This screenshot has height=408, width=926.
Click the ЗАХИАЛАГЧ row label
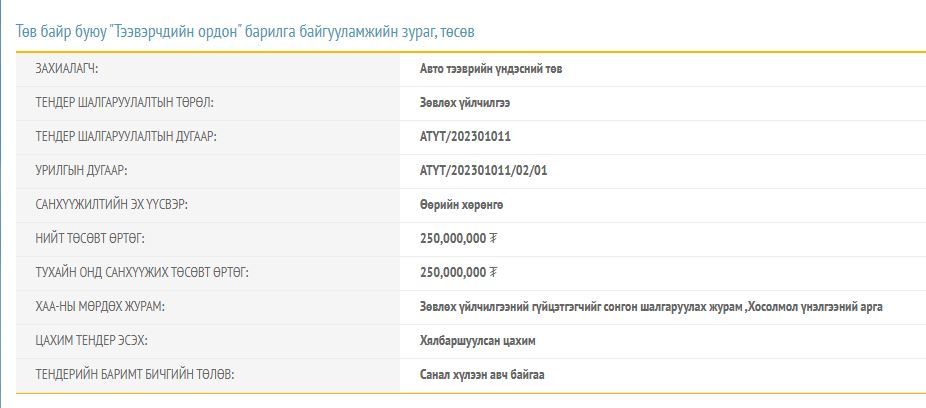pyautogui.click(x=67, y=69)
